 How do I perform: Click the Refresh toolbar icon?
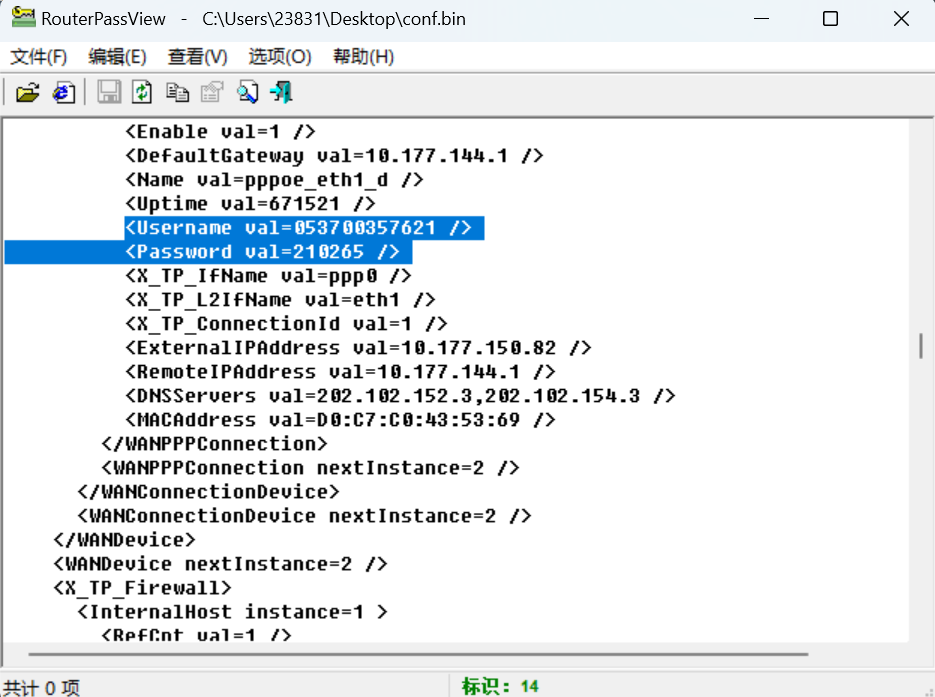(142, 93)
